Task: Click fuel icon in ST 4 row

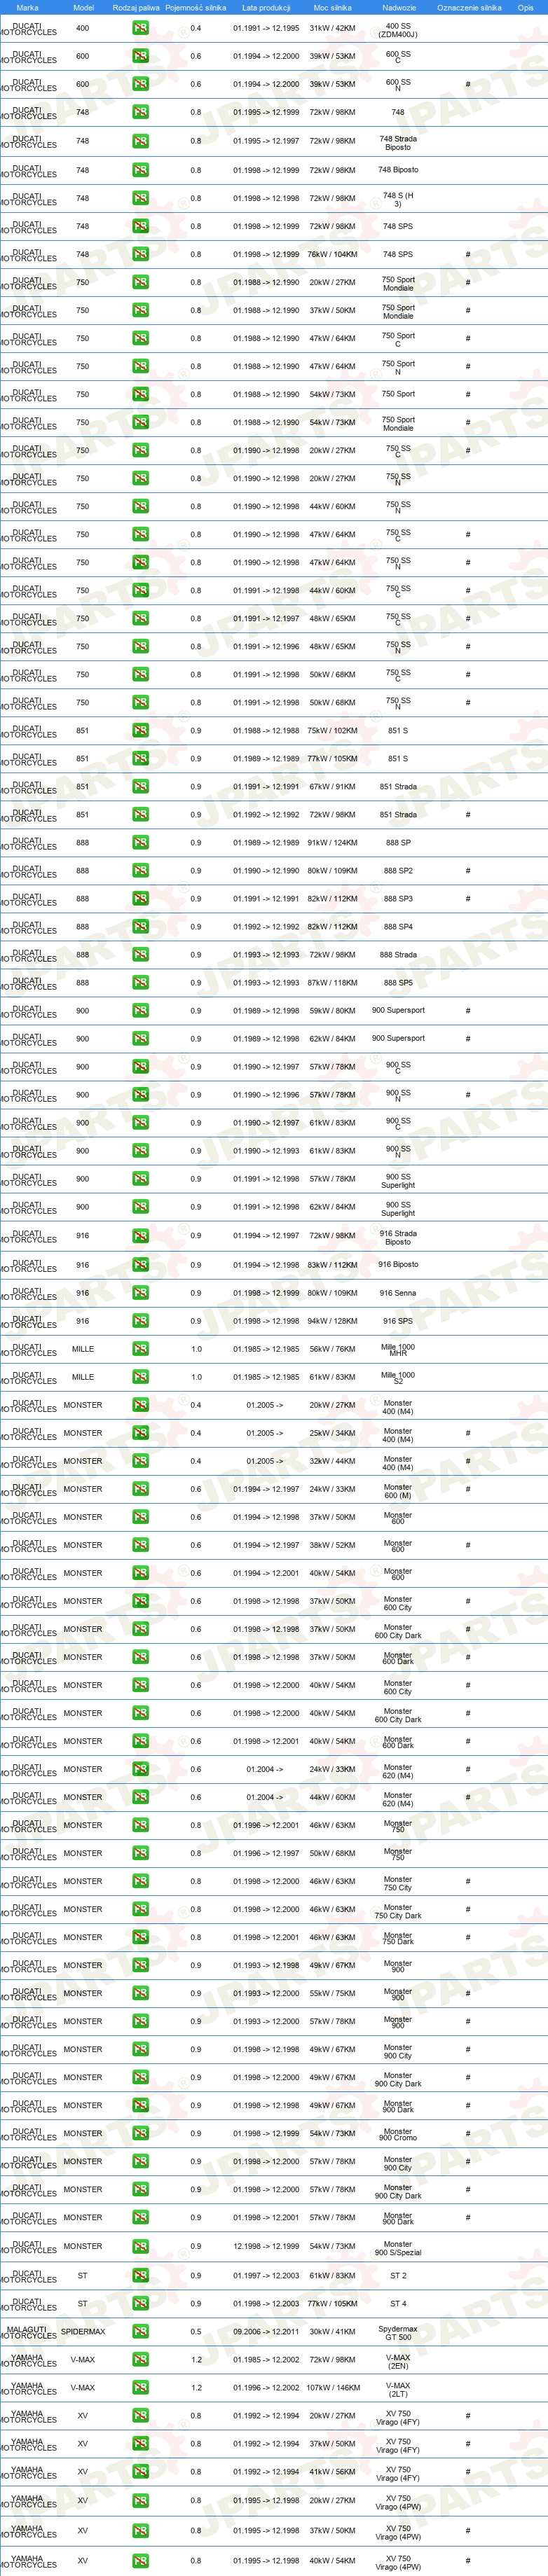Action: click(140, 2303)
